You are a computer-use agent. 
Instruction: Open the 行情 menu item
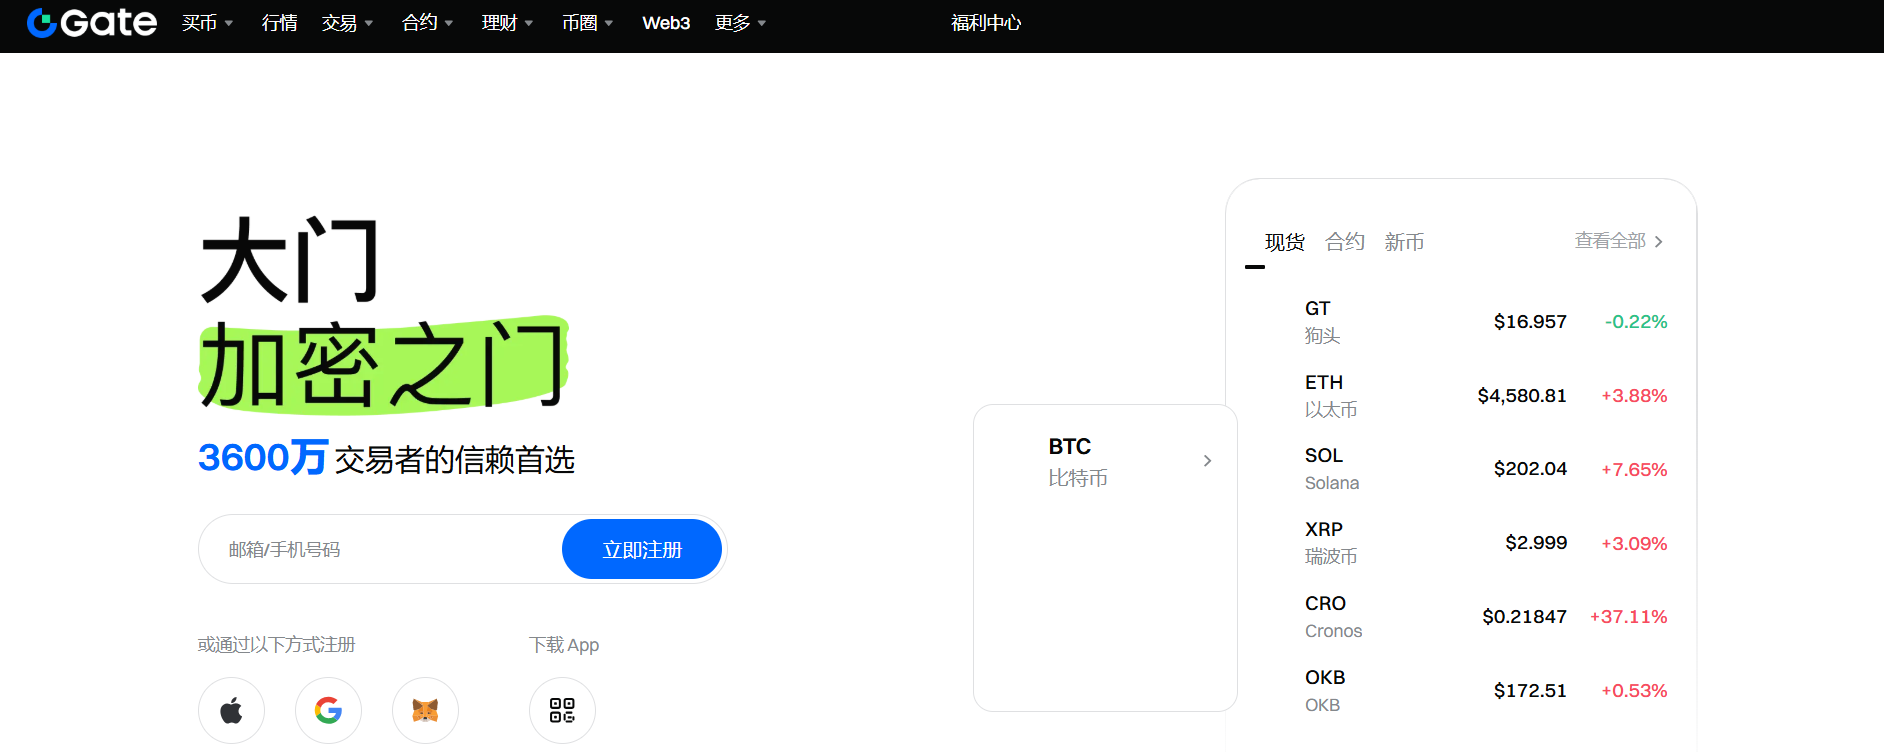(279, 23)
